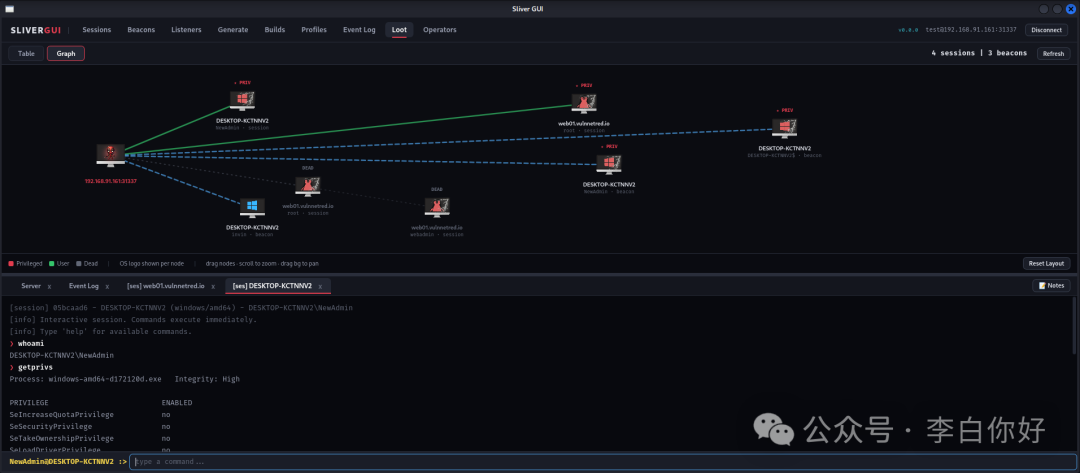Click the console output scrollbar
The image size is (1080, 473).
(x=1075, y=327)
